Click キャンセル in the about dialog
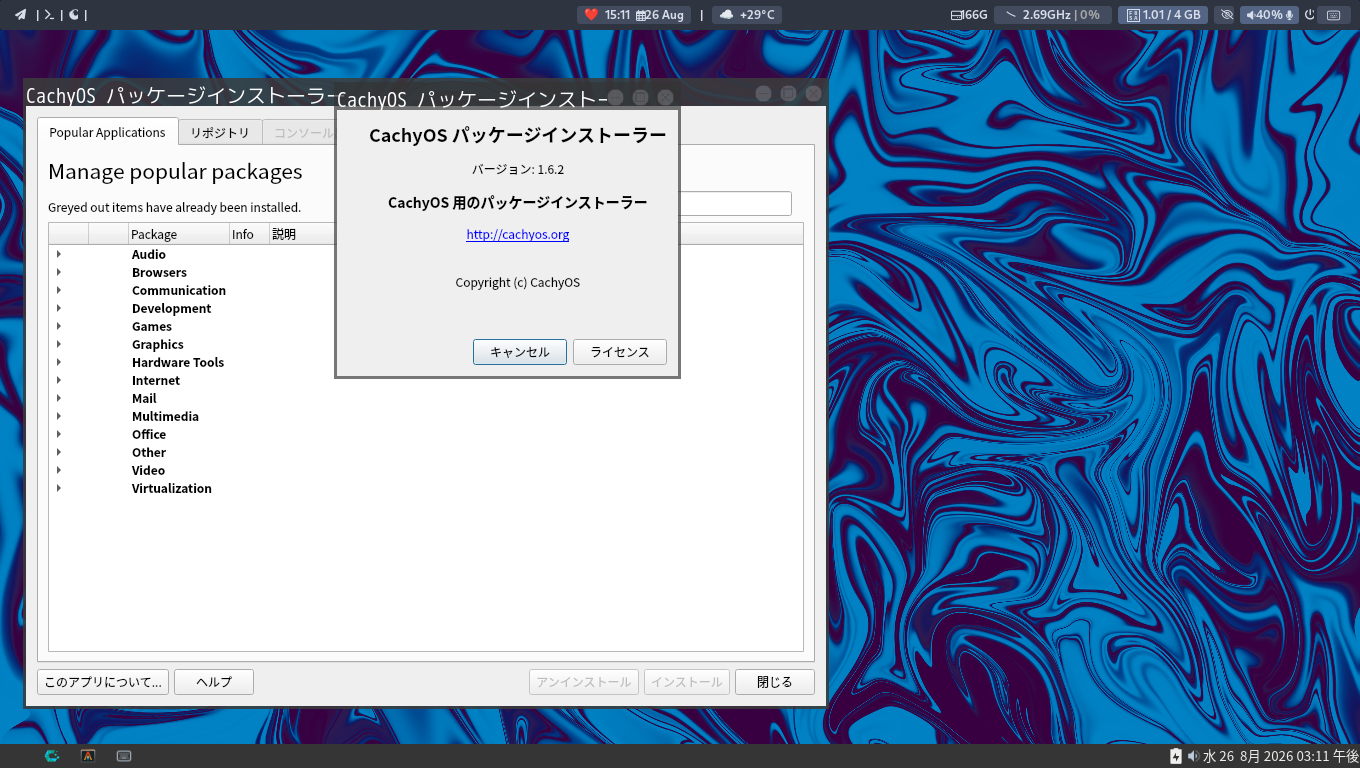The height and width of the screenshot is (768, 1360). coord(520,352)
